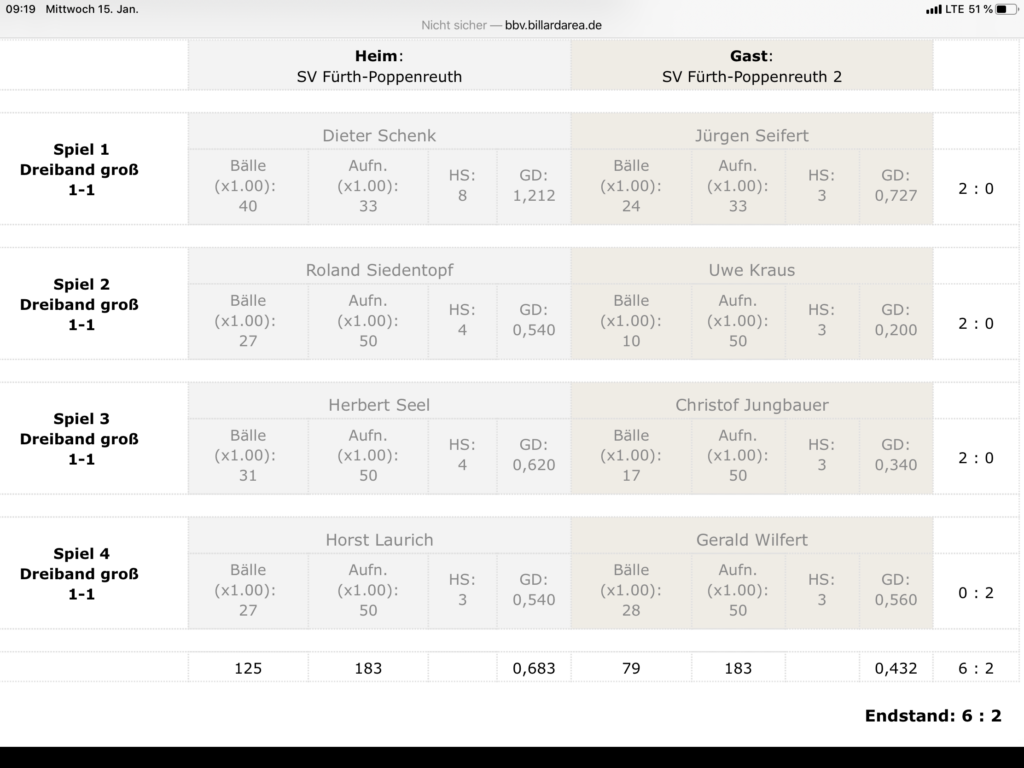Viewport: 1024px width, 768px height.
Task: Click the guest total balls 79 cell
Action: pyautogui.click(x=631, y=667)
